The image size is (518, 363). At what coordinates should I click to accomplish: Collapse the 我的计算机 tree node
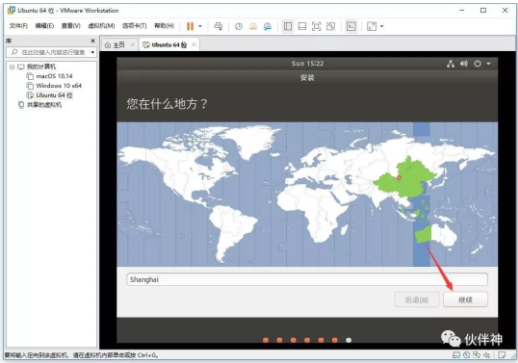click(x=12, y=67)
